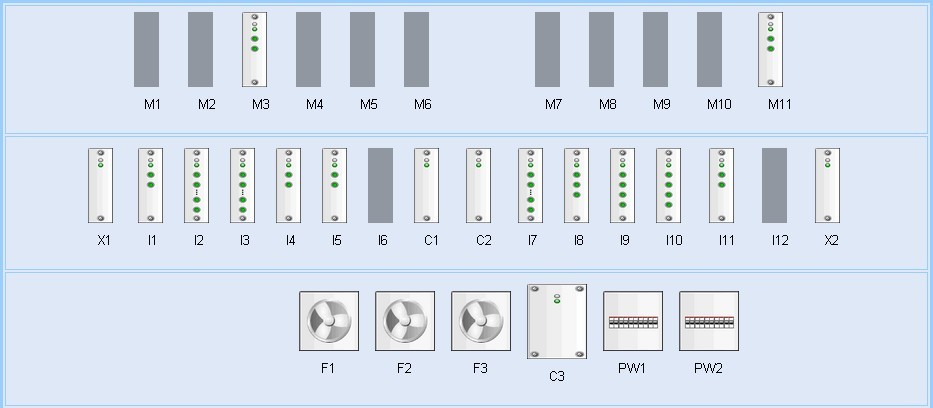Click empty slot M1
Screen dimensions: 933x408
[147, 50]
